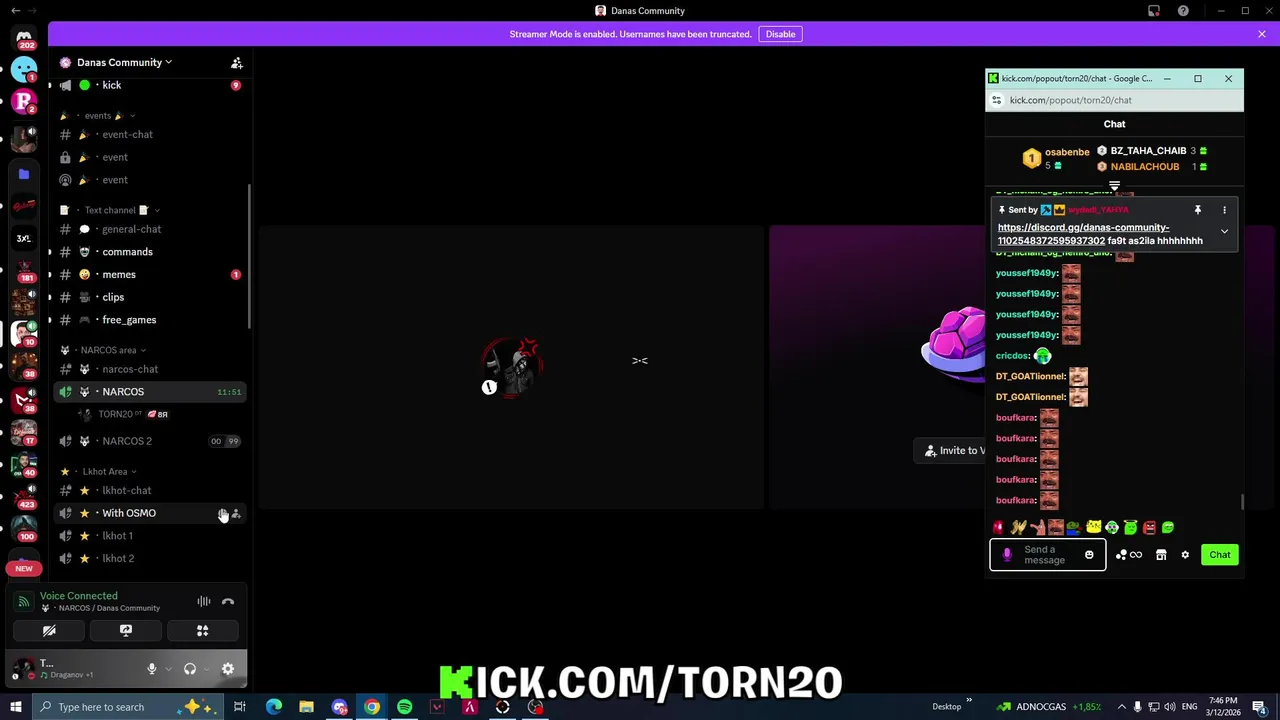
Task: Click osabenbe top gifter name
Action: click(x=1067, y=152)
